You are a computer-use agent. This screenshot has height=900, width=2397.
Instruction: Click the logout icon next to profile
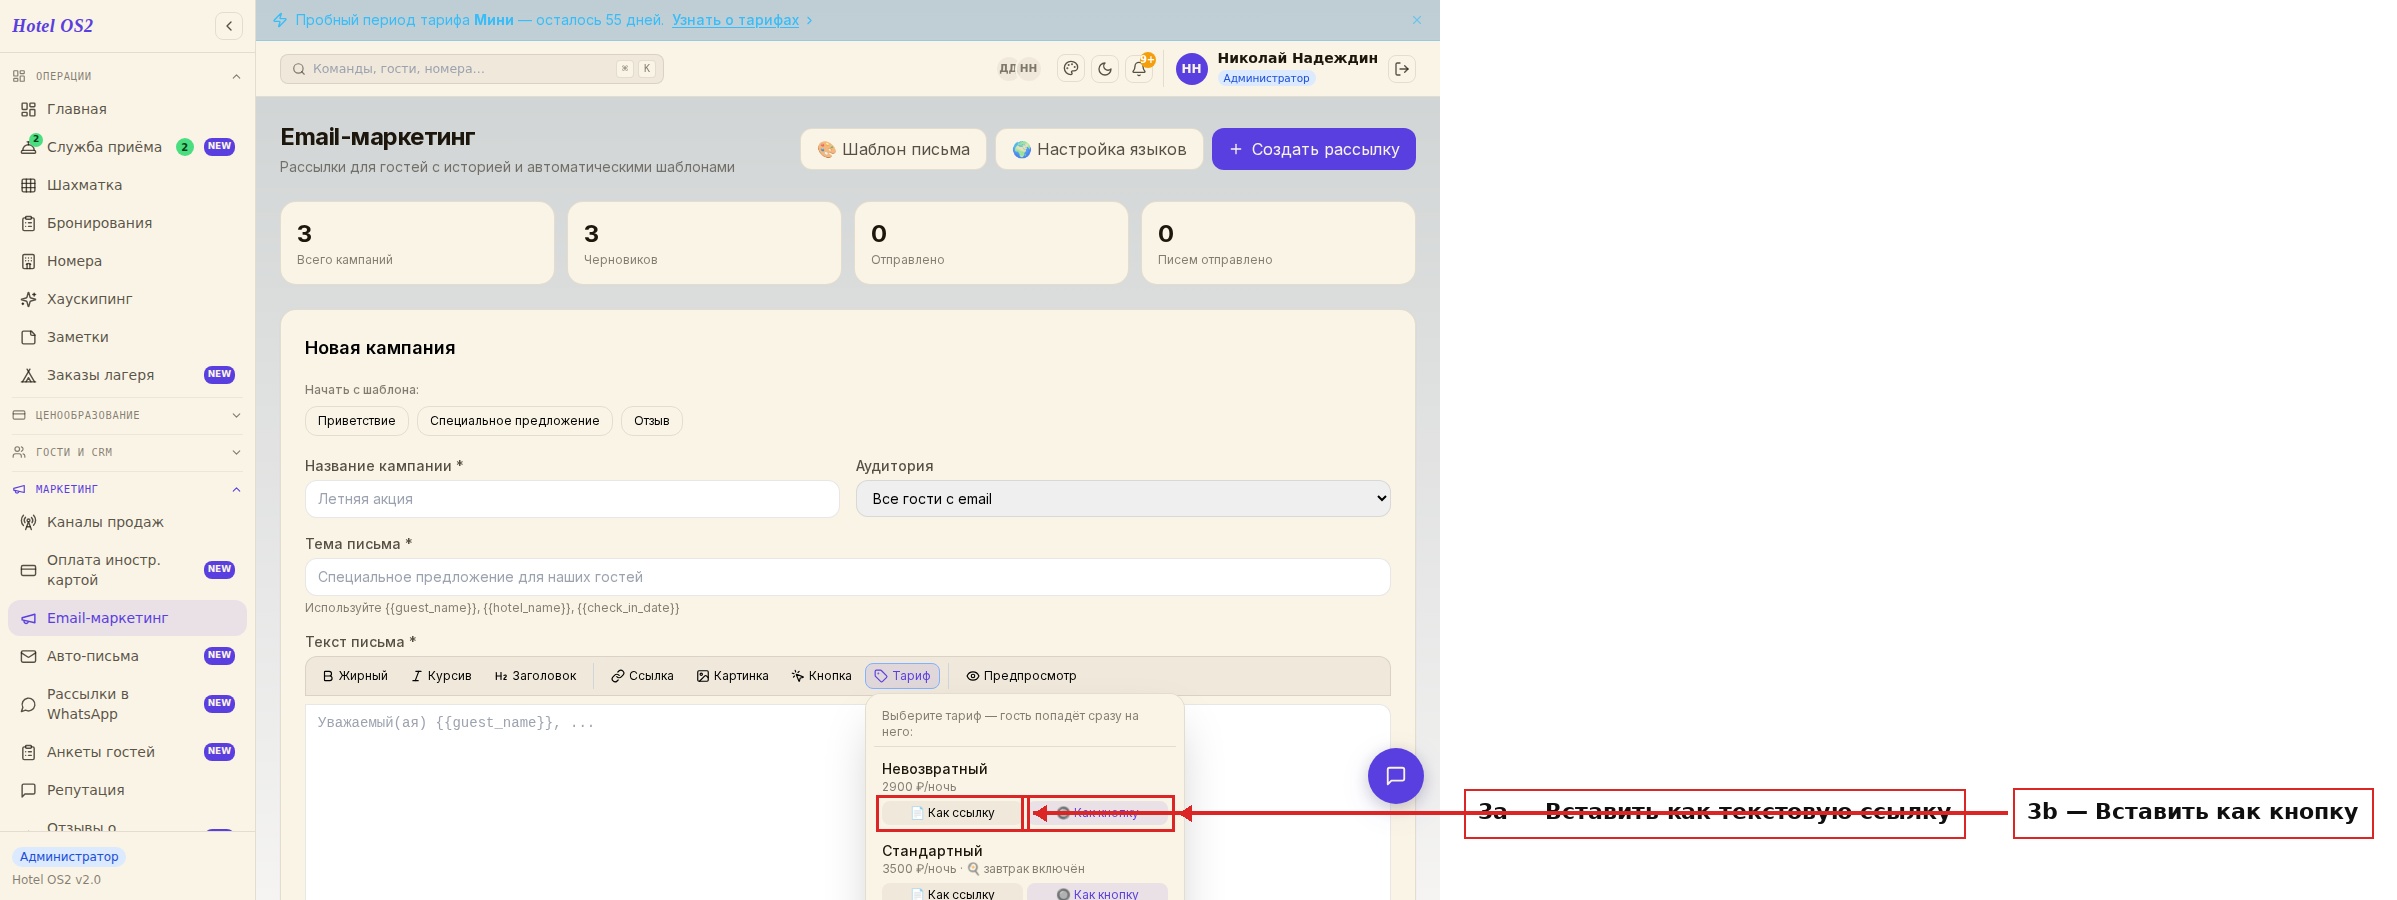[x=1402, y=69]
